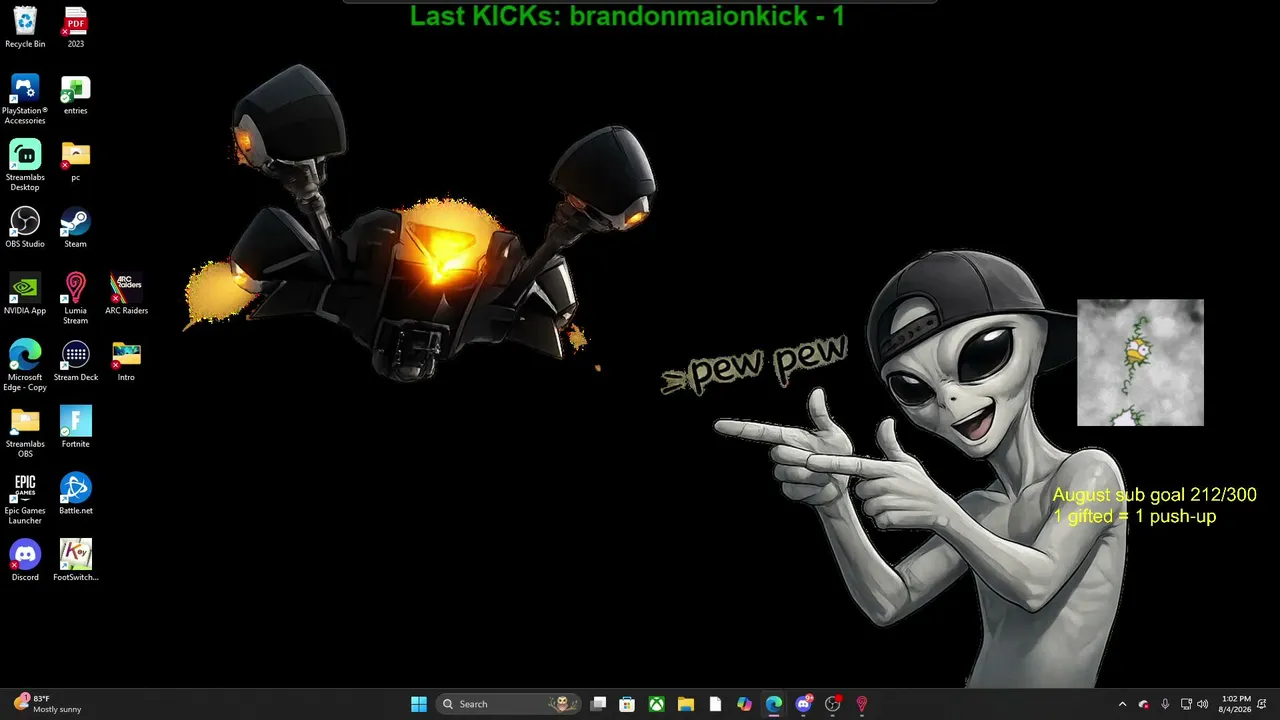Viewport: 1280px width, 720px height.
Task: Launch the Lumia Stream desktop shortcut
Action: click(x=76, y=299)
